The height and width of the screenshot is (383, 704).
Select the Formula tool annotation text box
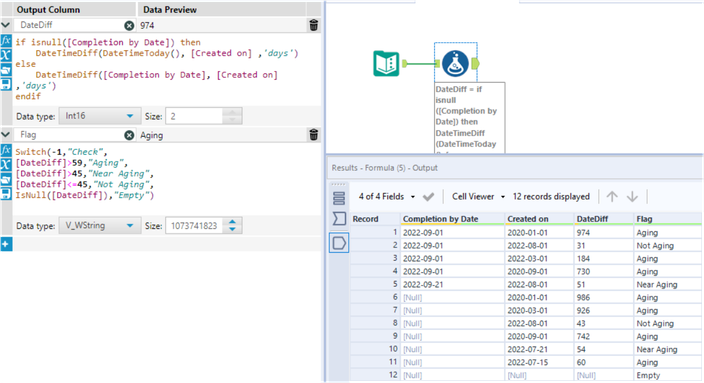[x=469, y=118]
